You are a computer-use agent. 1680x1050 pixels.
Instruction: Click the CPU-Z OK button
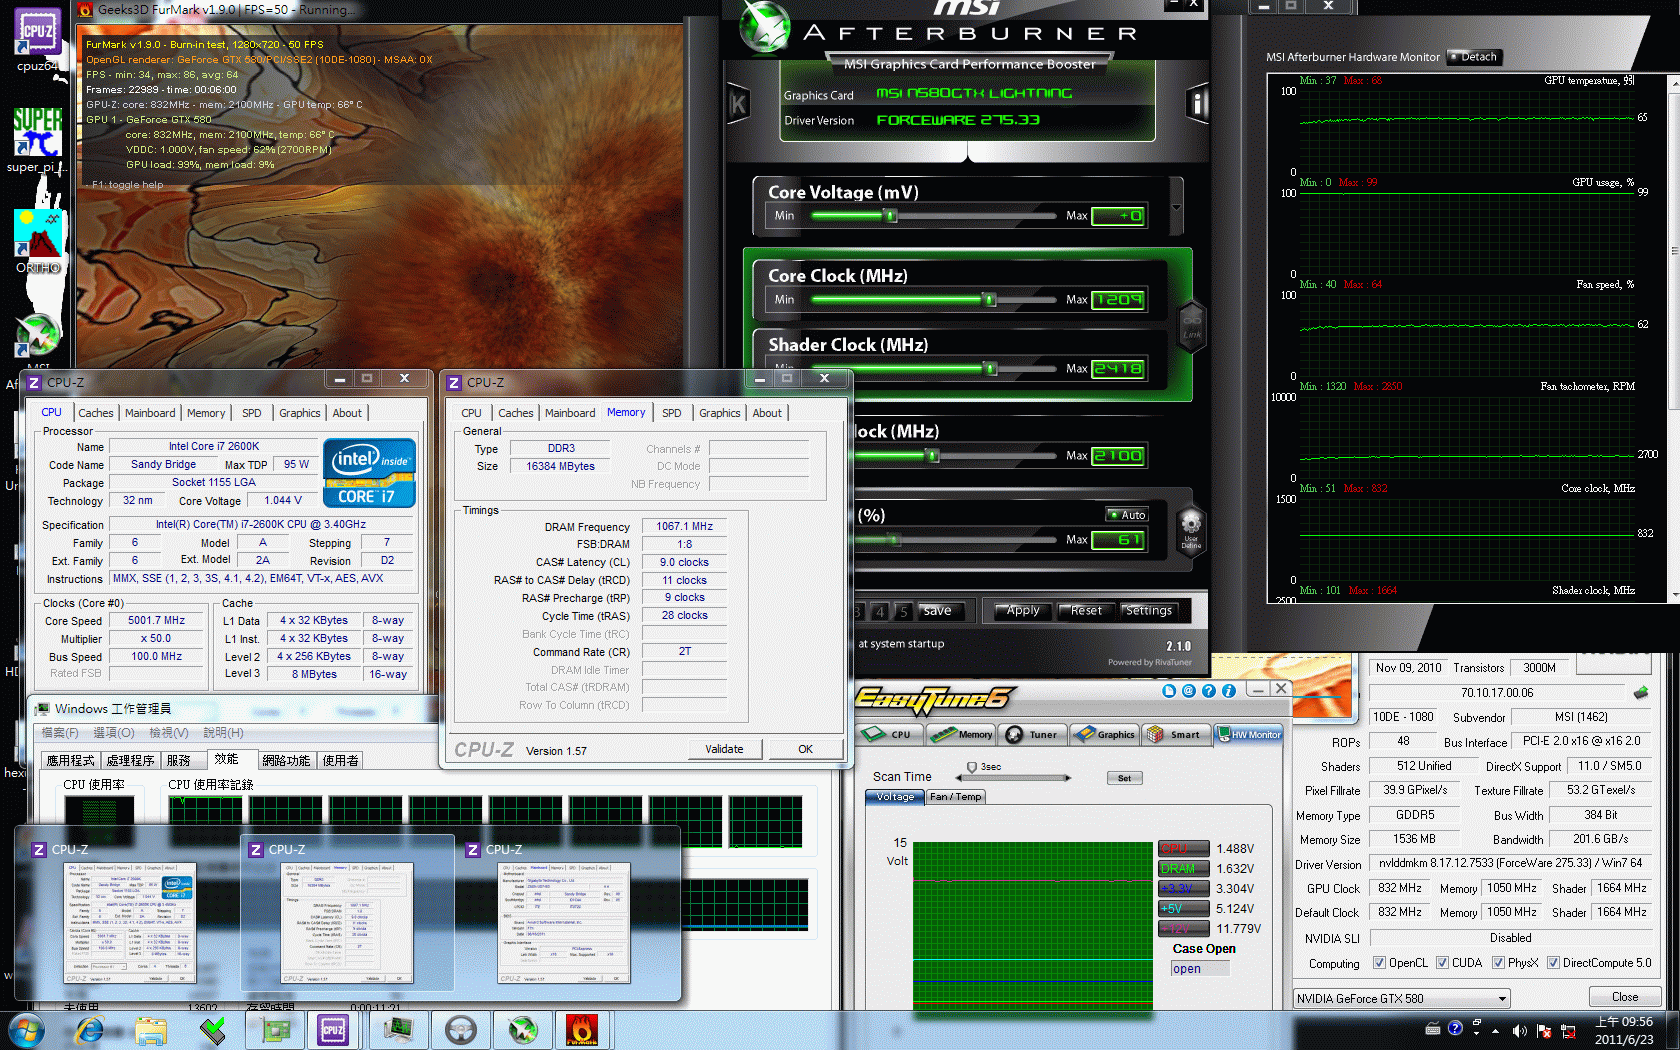click(805, 749)
